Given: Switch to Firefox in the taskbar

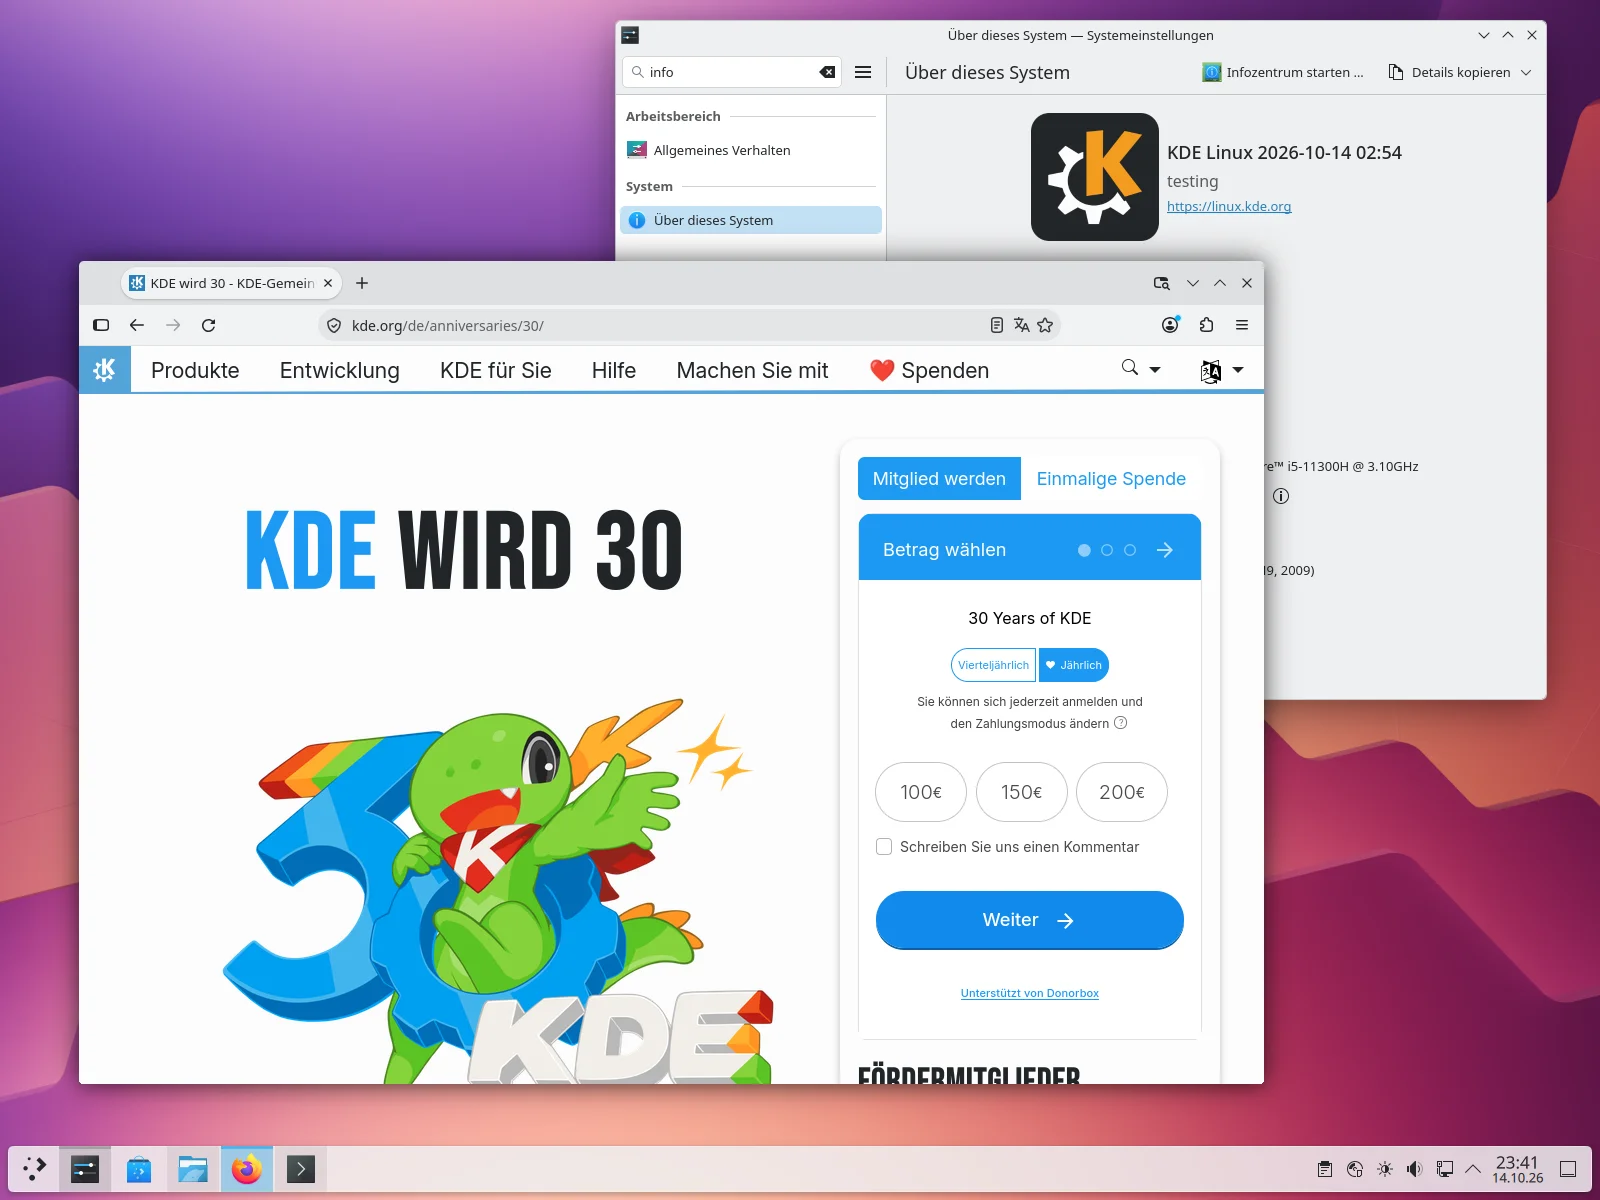Looking at the screenshot, I should pos(247,1168).
